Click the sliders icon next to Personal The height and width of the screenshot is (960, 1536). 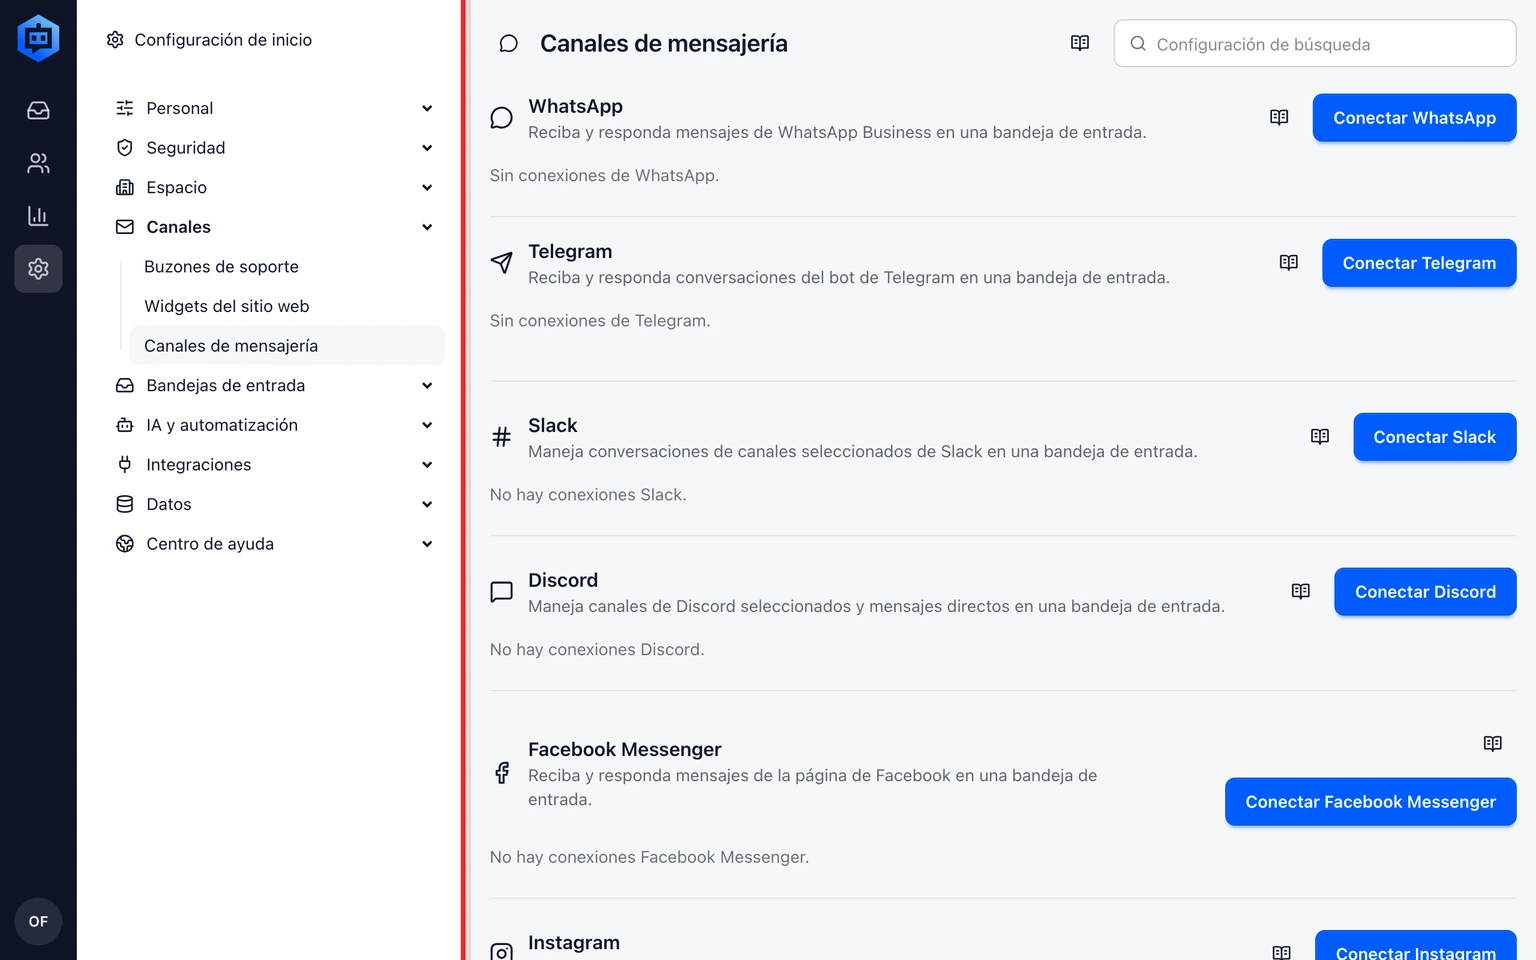click(x=125, y=108)
